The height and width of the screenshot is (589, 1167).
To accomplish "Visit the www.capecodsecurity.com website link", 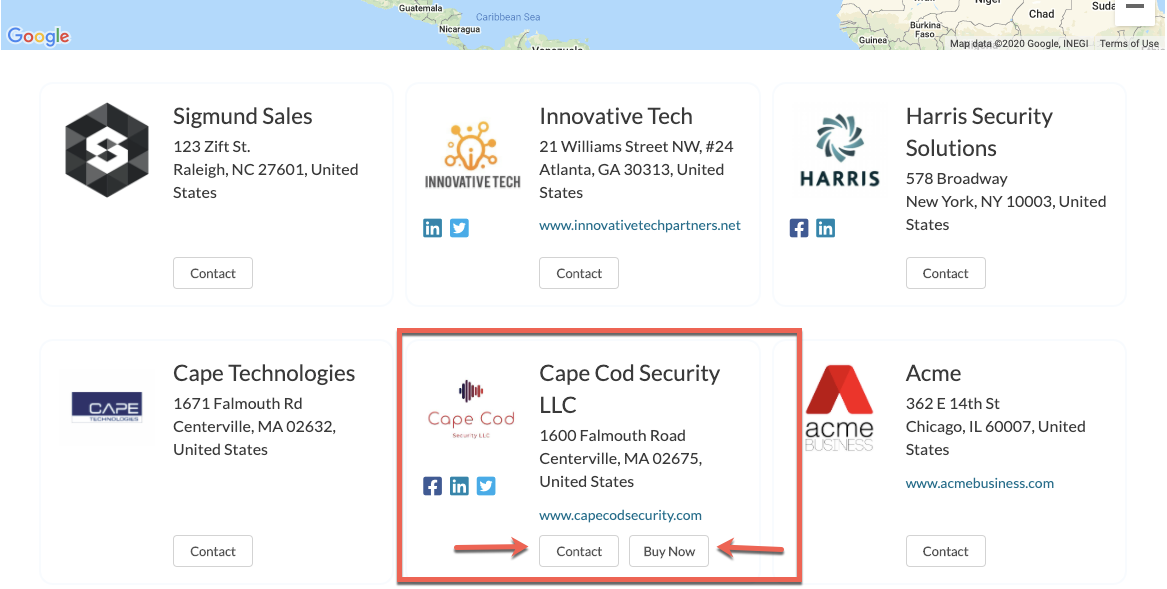I will [620, 515].
